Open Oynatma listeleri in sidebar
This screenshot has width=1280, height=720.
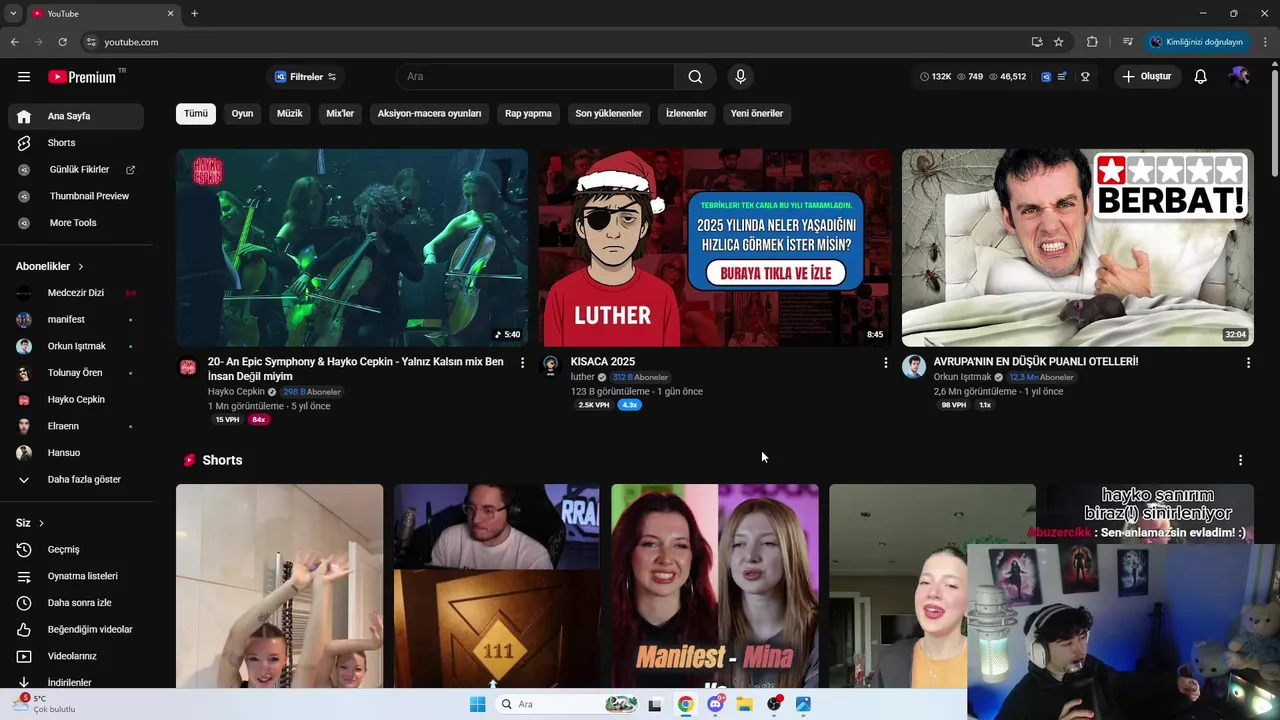click(76, 576)
